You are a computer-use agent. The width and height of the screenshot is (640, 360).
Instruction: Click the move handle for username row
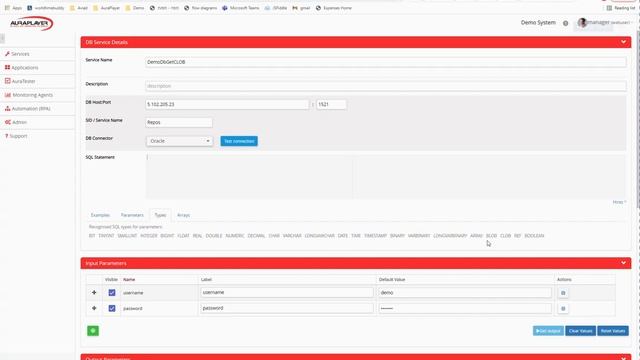pos(94,293)
